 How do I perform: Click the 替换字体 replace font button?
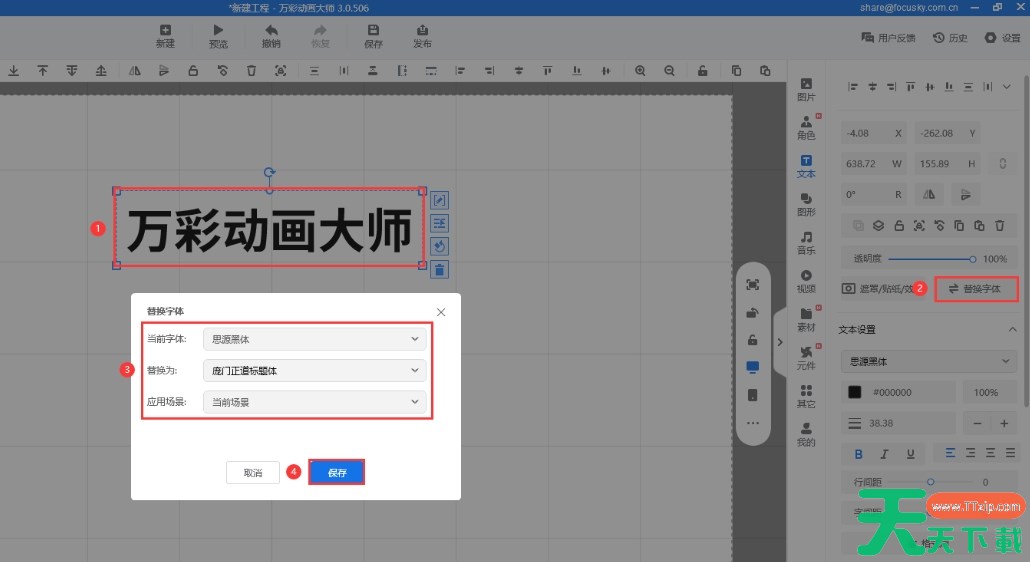point(976,289)
